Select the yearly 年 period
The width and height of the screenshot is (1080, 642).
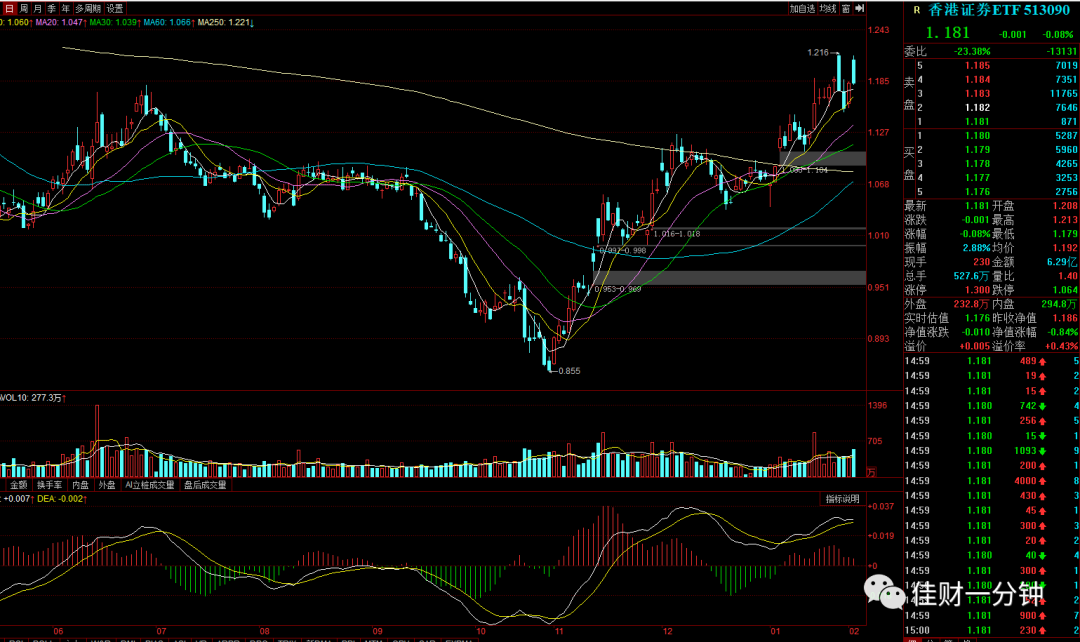tap(65, 8)
